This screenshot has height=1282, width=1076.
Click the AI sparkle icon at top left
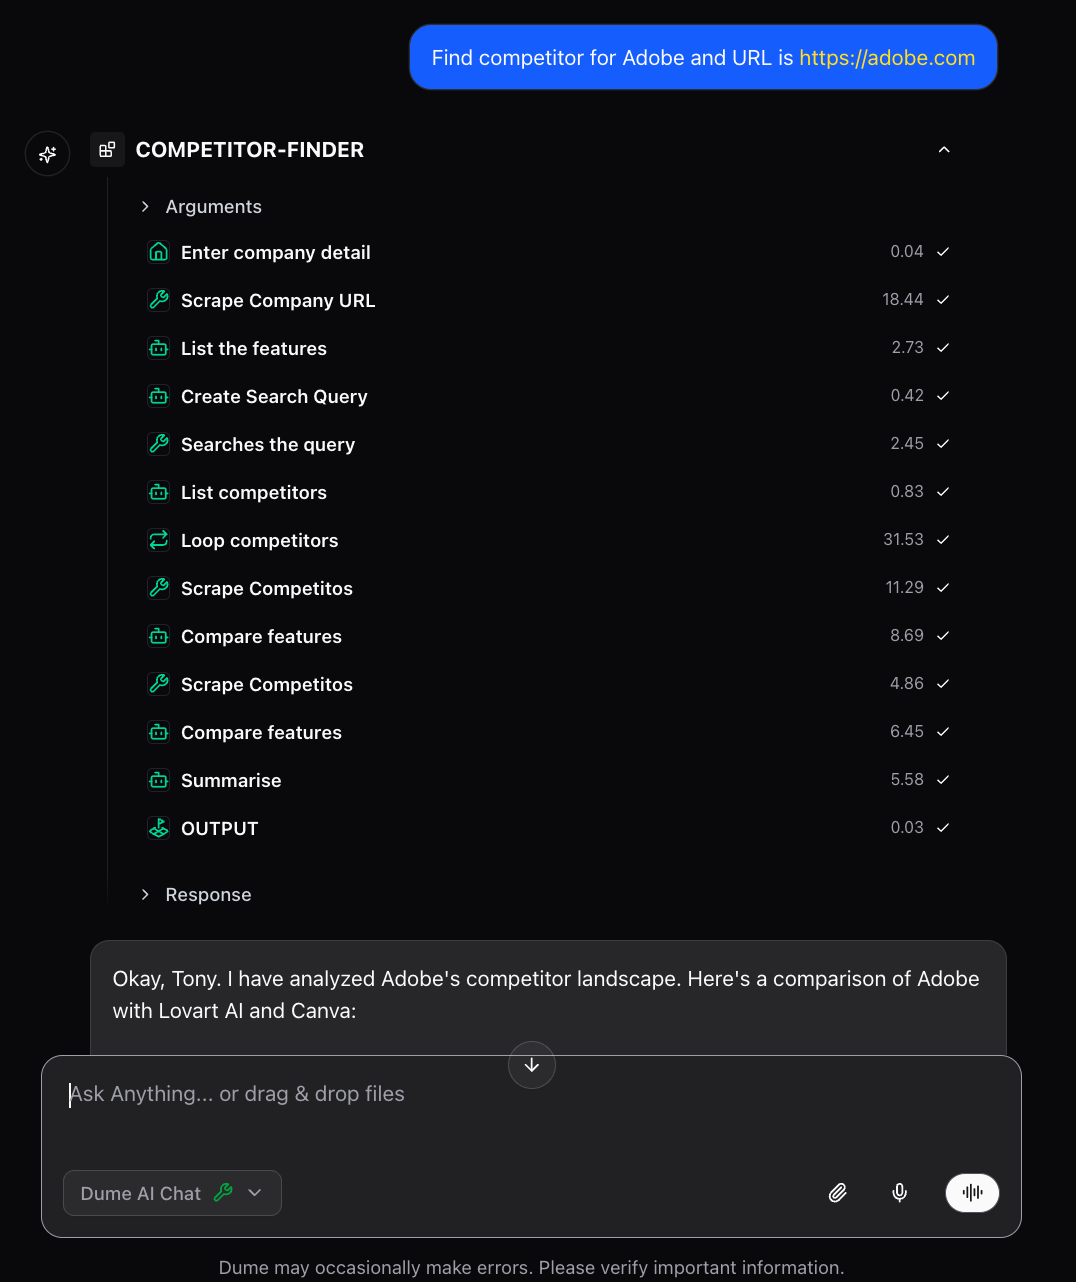(x=47, y=153)
